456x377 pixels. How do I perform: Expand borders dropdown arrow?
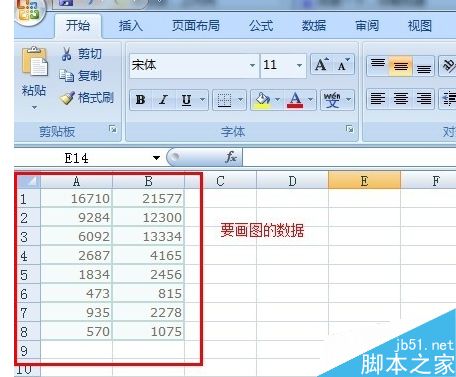click(x=240, y=100)
